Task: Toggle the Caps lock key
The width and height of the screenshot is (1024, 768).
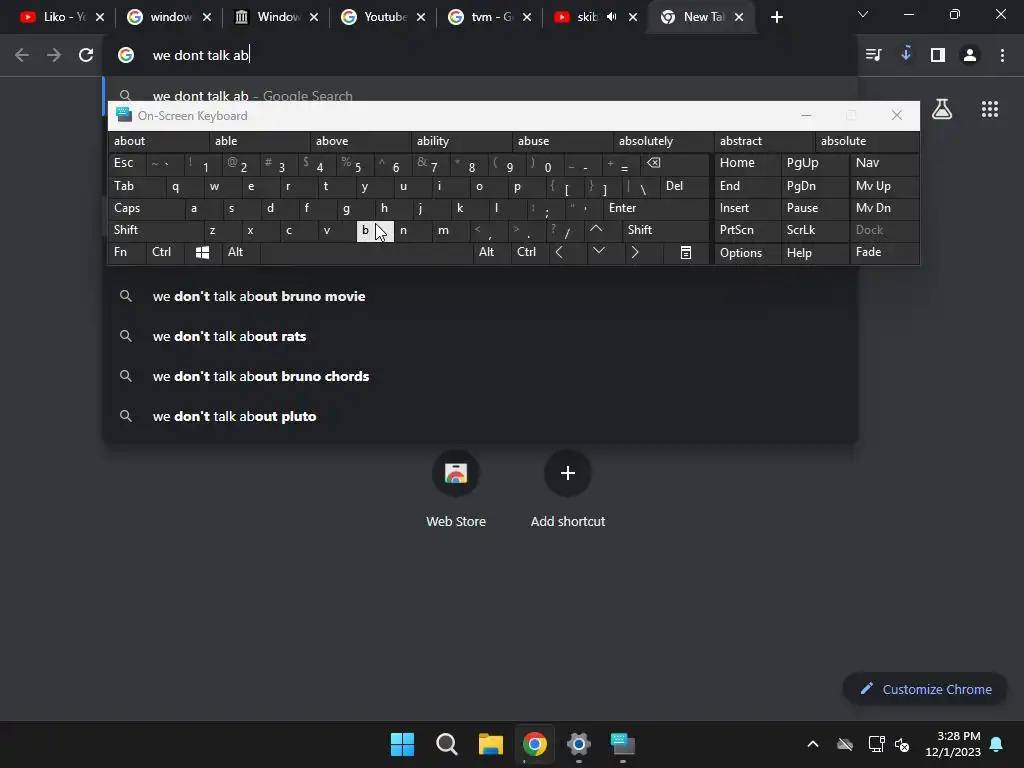Action: click(146, 208)
